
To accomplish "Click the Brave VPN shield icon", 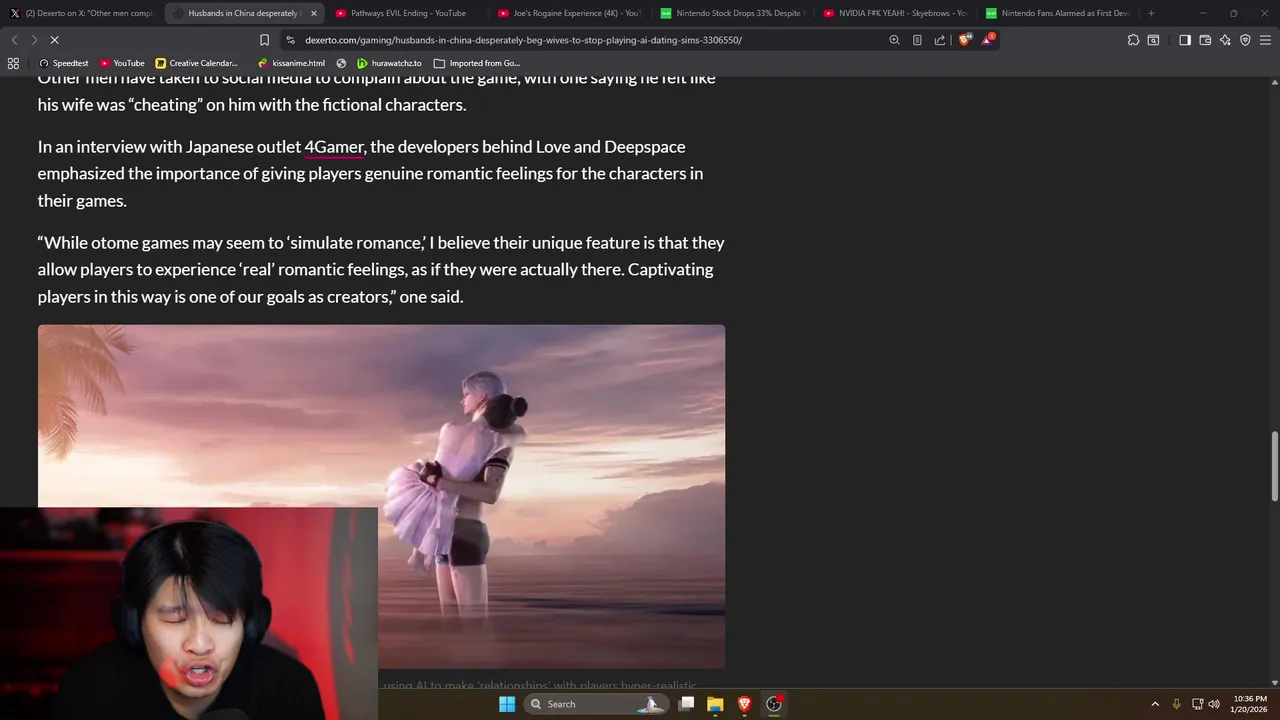I will click(1245, 40).
